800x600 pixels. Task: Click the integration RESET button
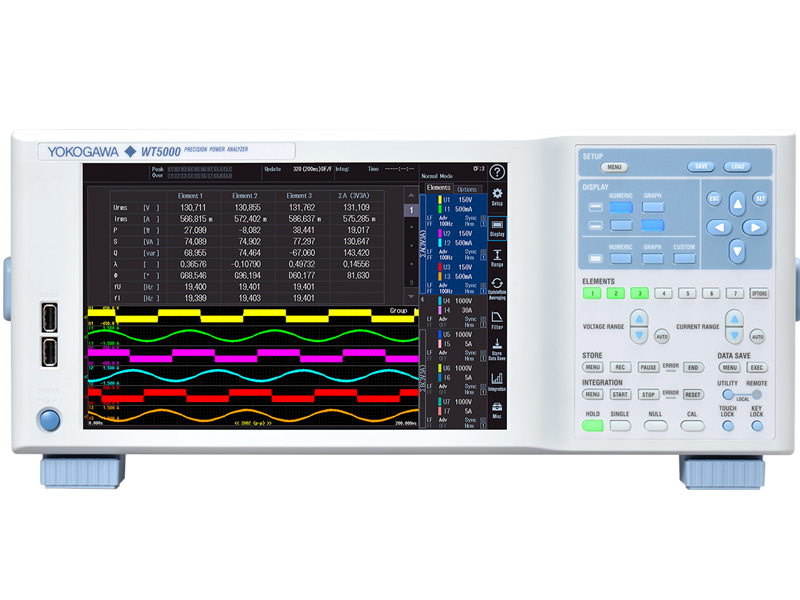tap(693, 394)
